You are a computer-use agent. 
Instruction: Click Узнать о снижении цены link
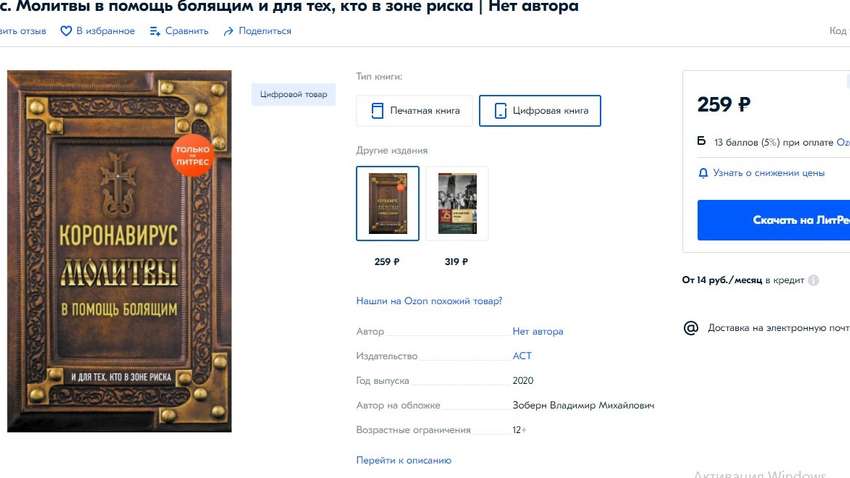(769, 173)
